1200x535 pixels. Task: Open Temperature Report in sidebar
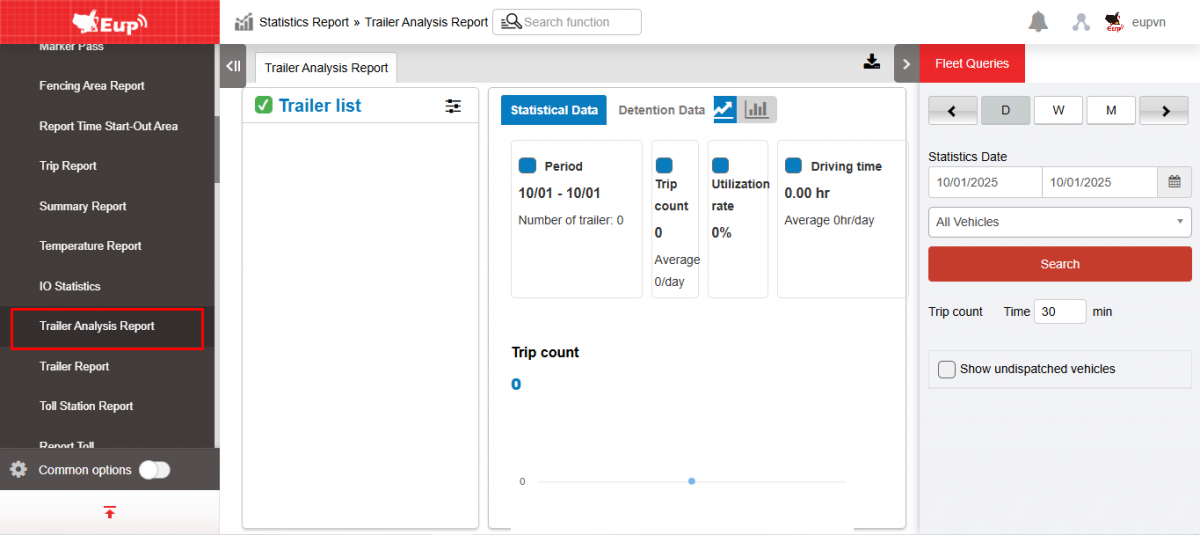90,246
